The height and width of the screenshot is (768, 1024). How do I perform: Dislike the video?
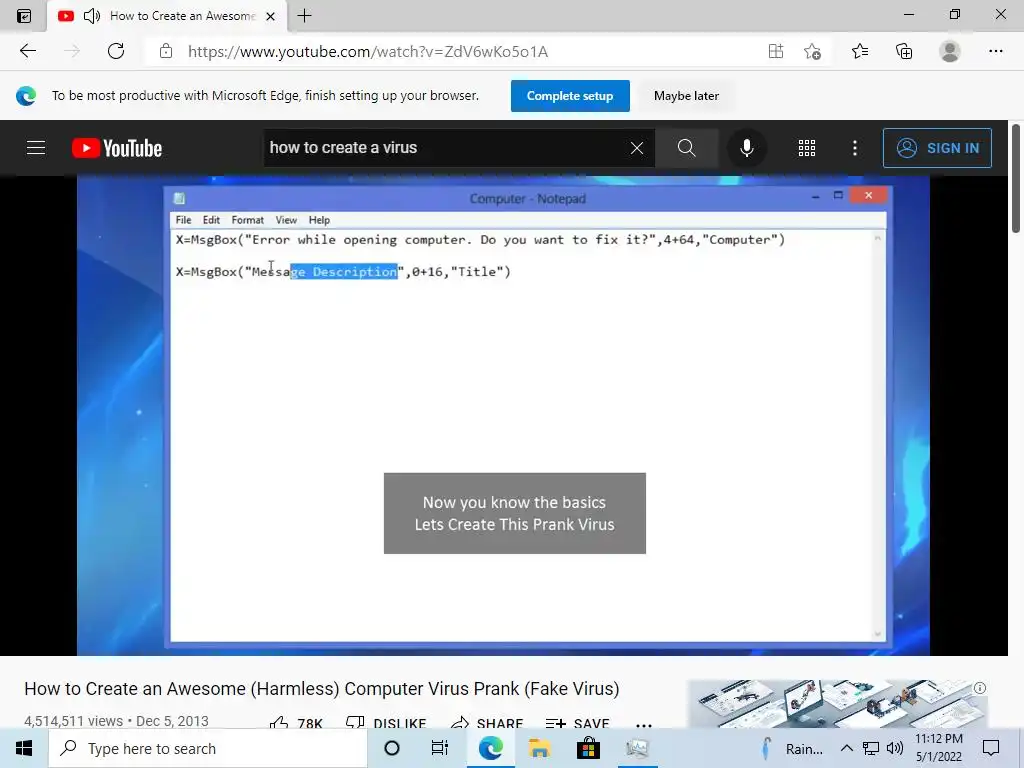coord(386,723)
